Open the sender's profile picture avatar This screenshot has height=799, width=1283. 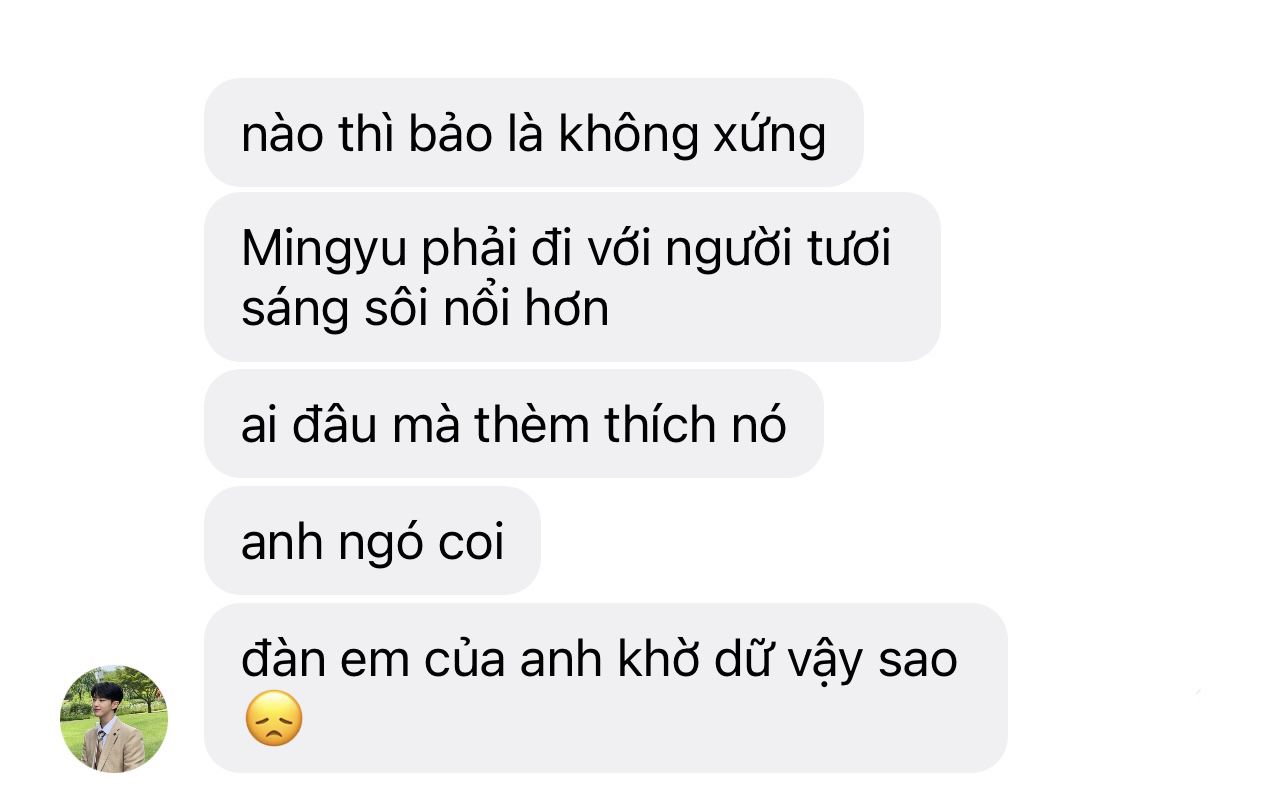coord(114,719)
